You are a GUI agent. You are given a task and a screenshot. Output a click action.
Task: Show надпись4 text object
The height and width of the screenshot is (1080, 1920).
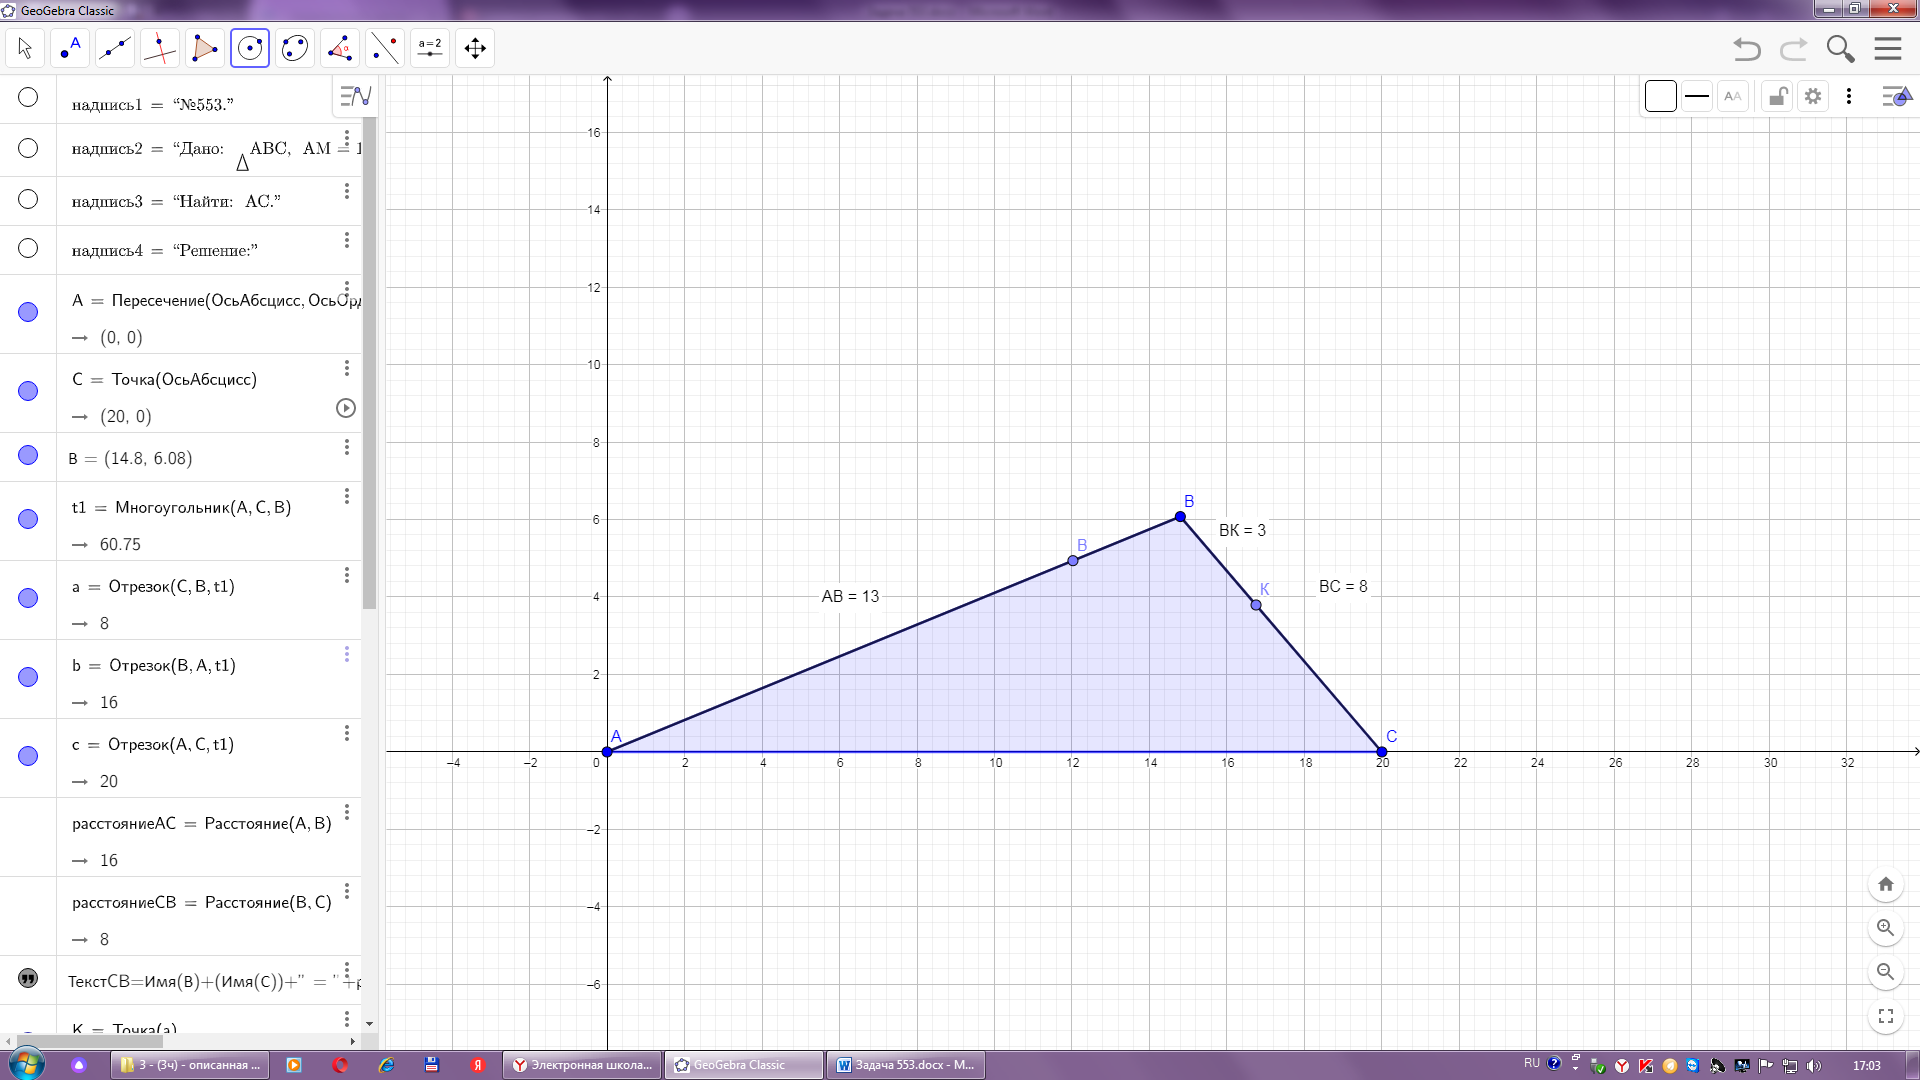point(28,248)
